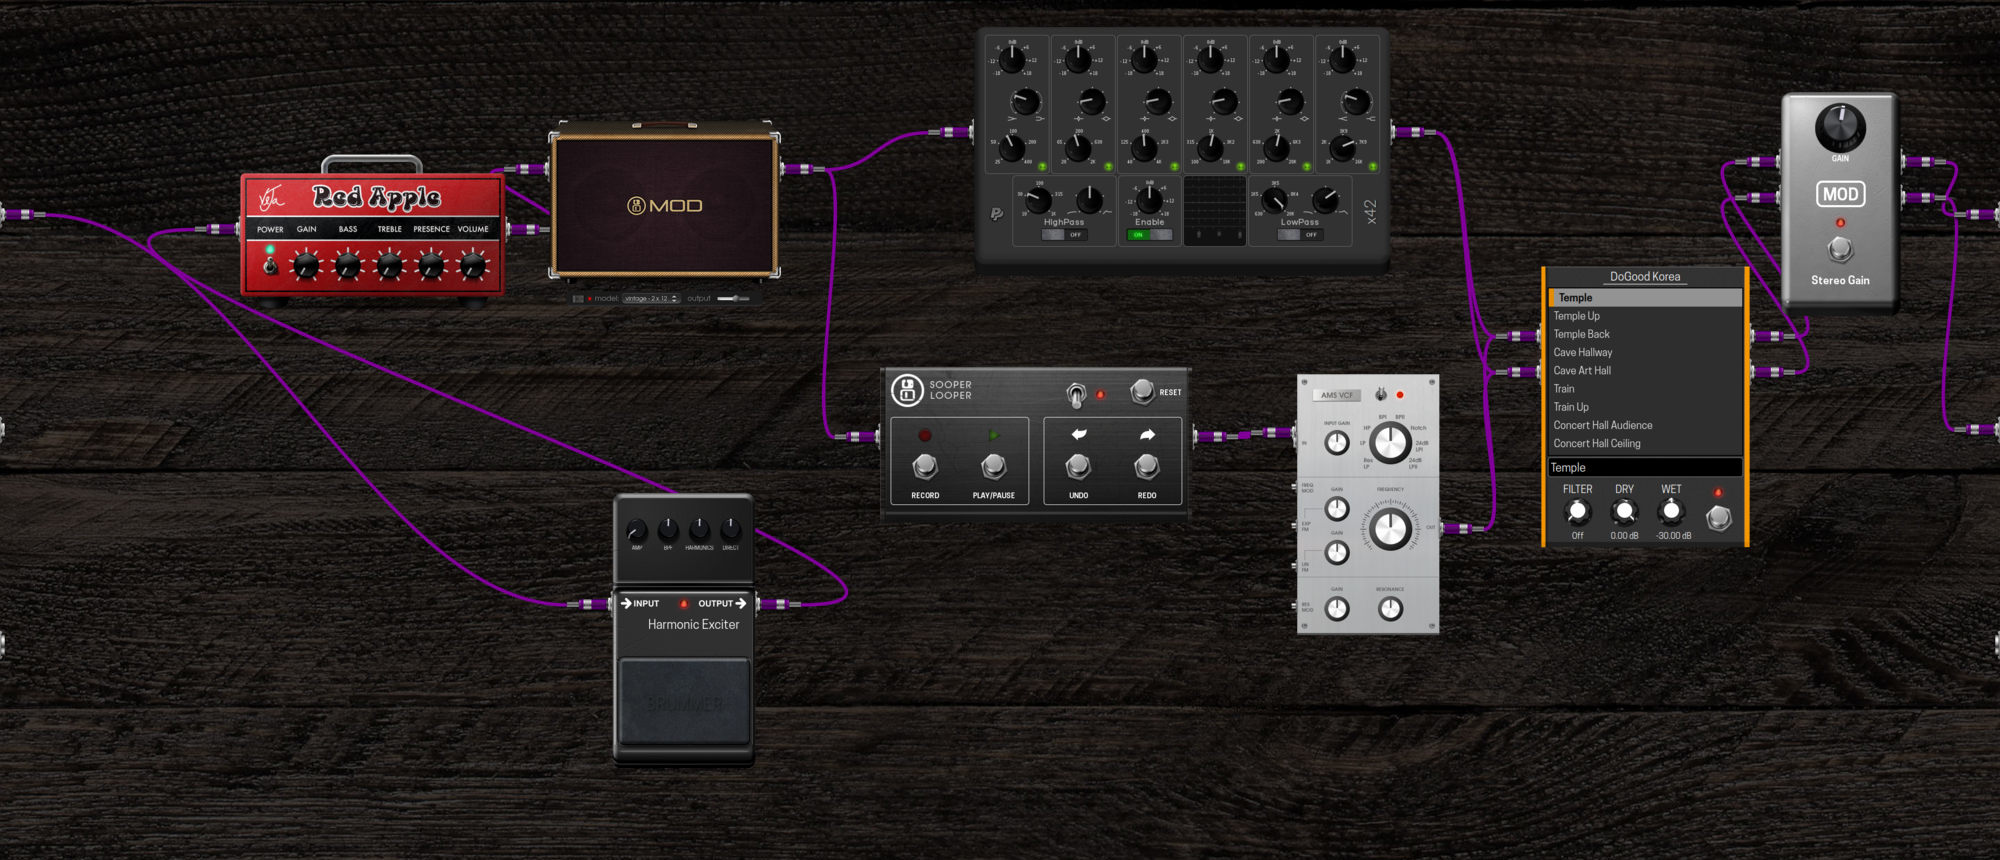Click the Red Apple TREBLE knob
Viewport: 2000px width, 860px height.
coord(389,265)
